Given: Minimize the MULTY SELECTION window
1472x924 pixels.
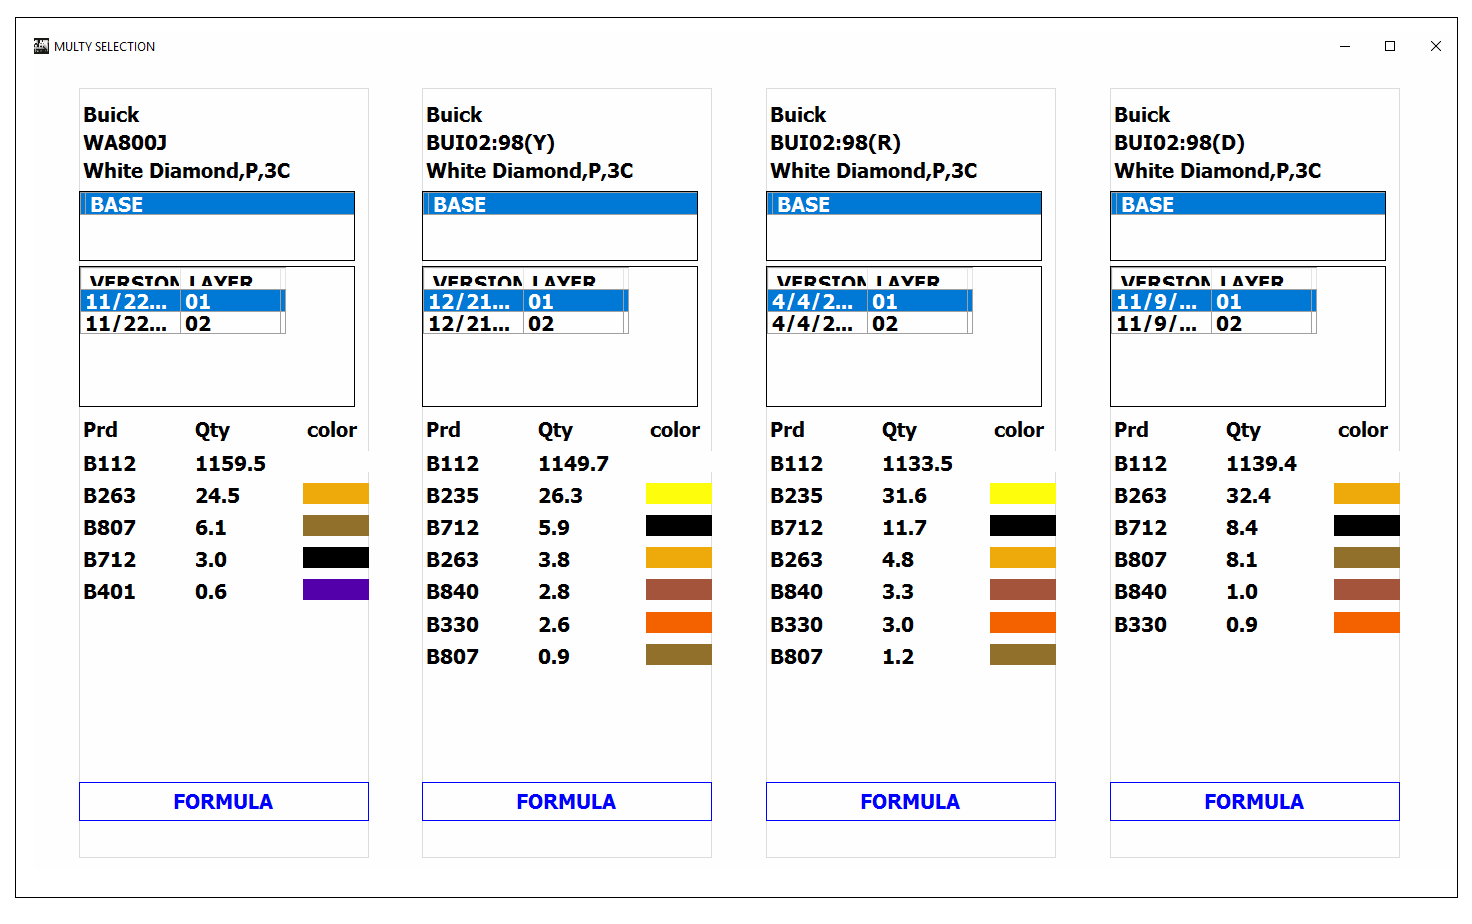Looking at the screenshot, I should coord(1345,46).
